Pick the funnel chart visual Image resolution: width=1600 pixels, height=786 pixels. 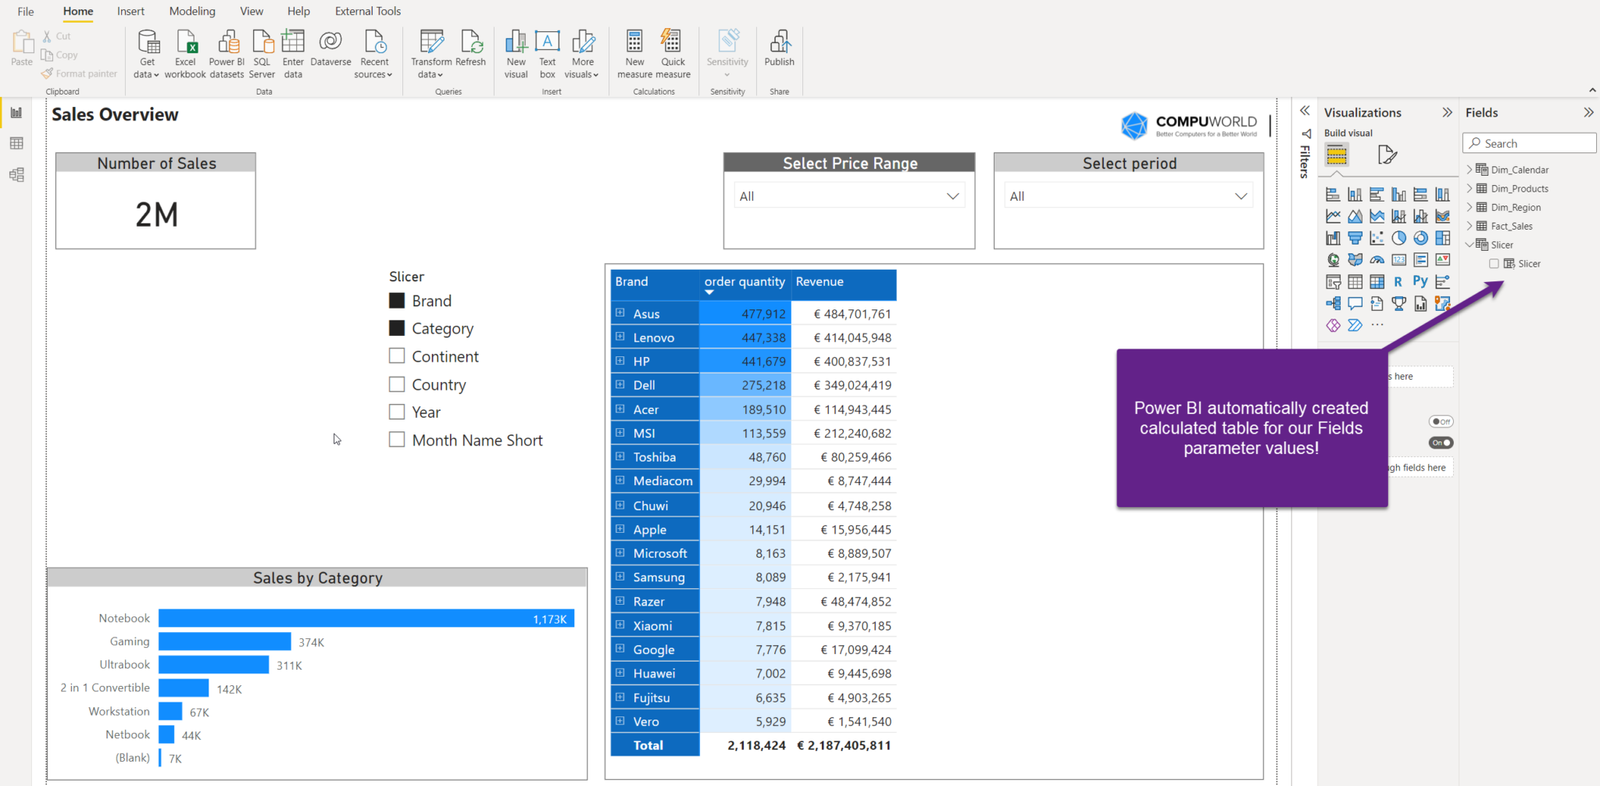(x=1355, y=238)
